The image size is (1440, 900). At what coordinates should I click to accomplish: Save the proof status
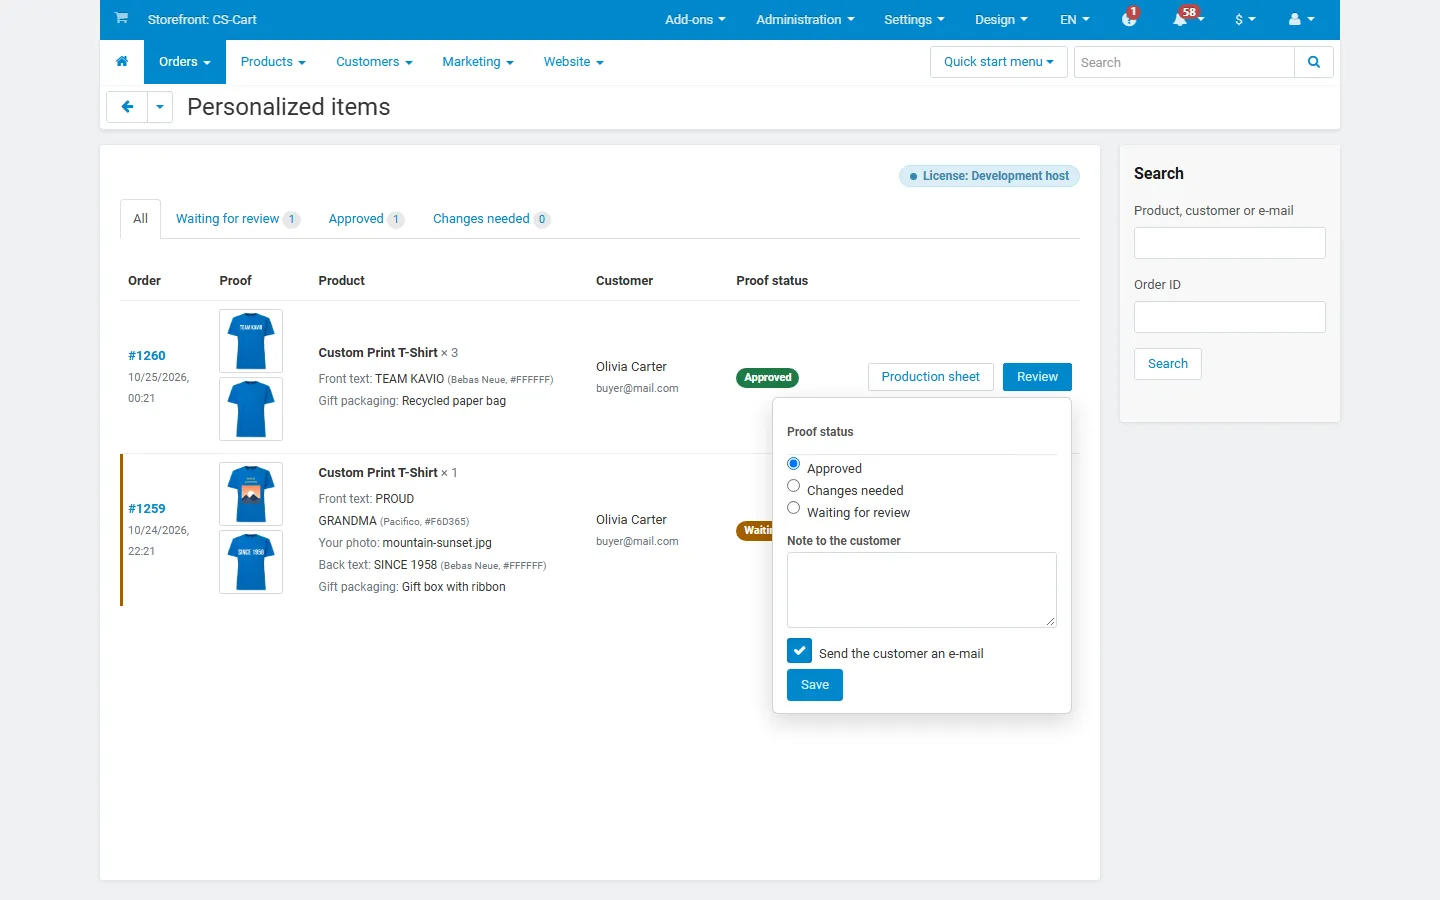[815, 685]
